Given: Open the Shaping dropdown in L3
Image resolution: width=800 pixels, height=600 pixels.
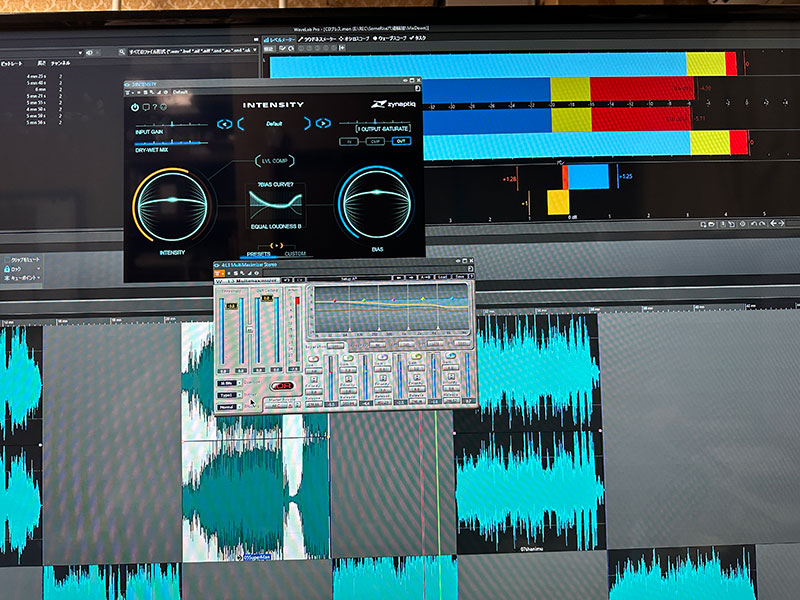Looking at the screenshot, I should coord(228,407).
